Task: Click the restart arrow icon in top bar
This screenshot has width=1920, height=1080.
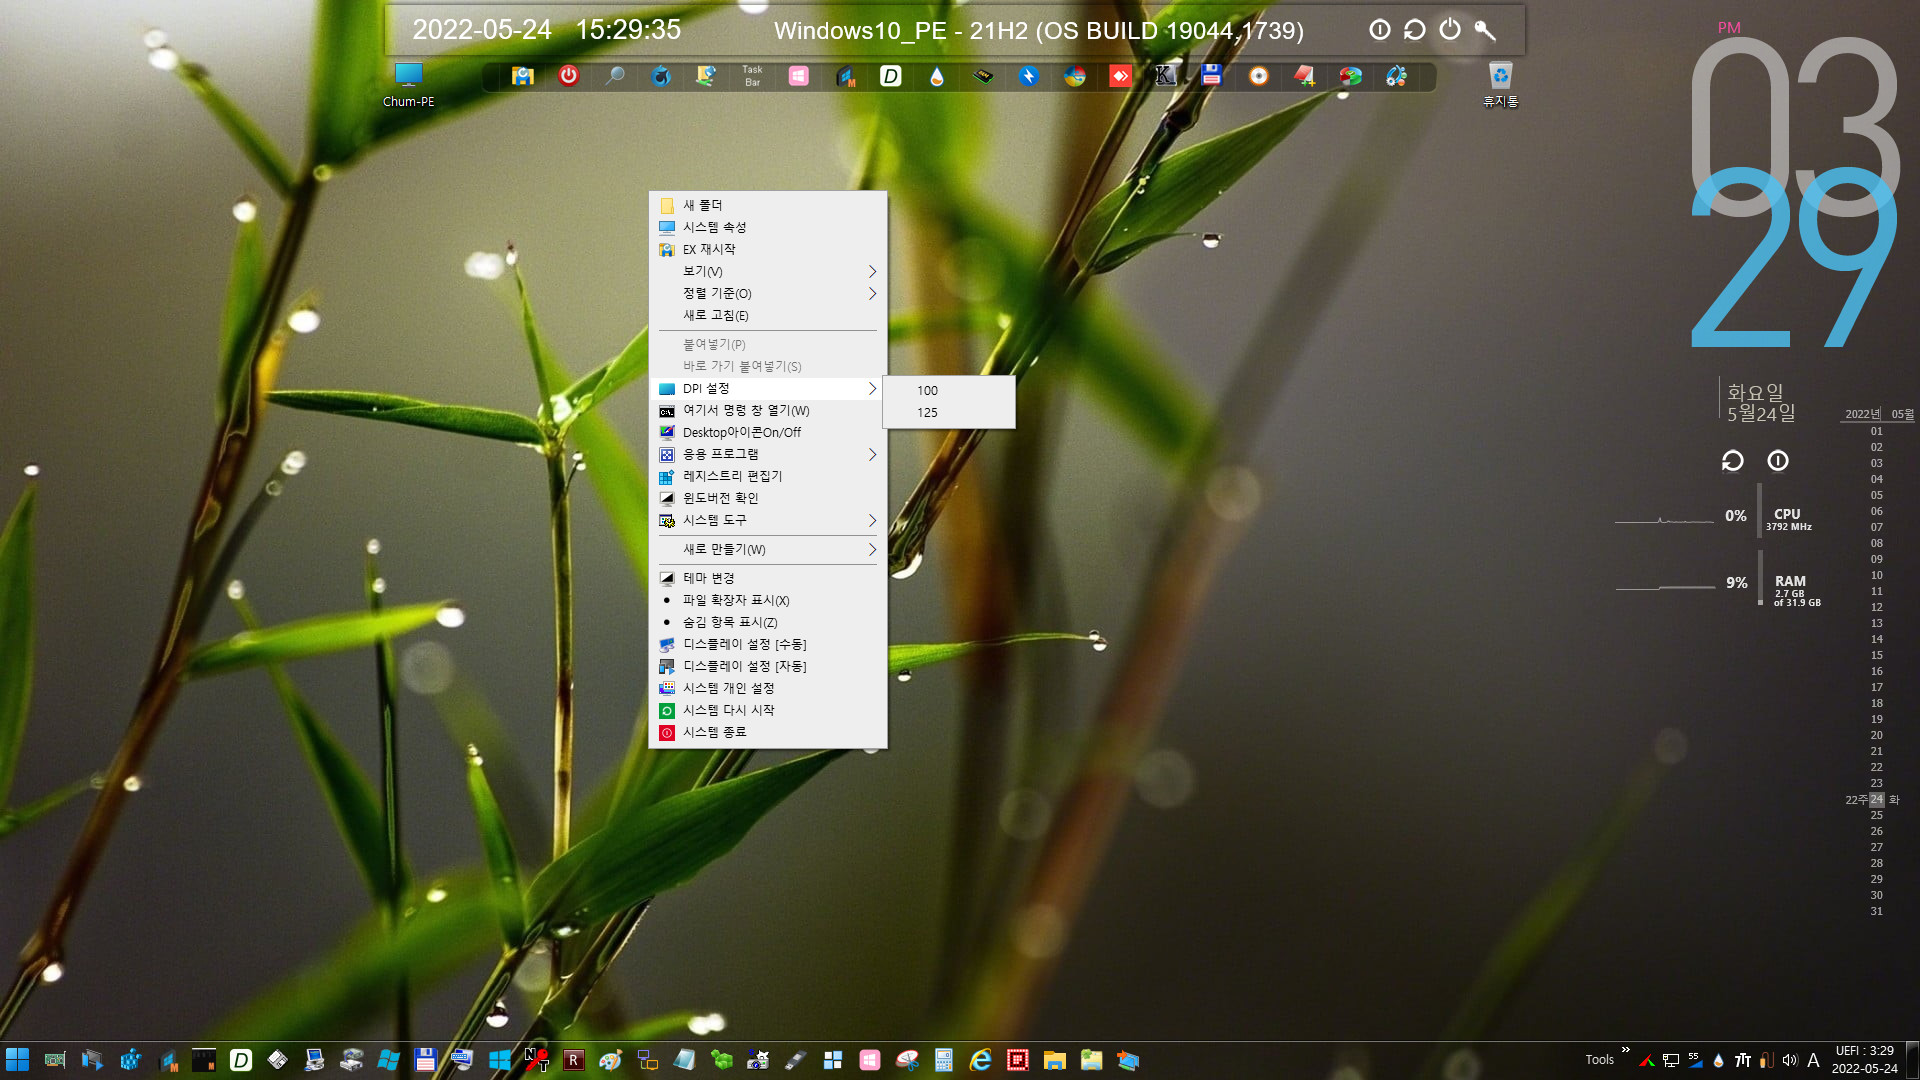Action: [1414, 30]
